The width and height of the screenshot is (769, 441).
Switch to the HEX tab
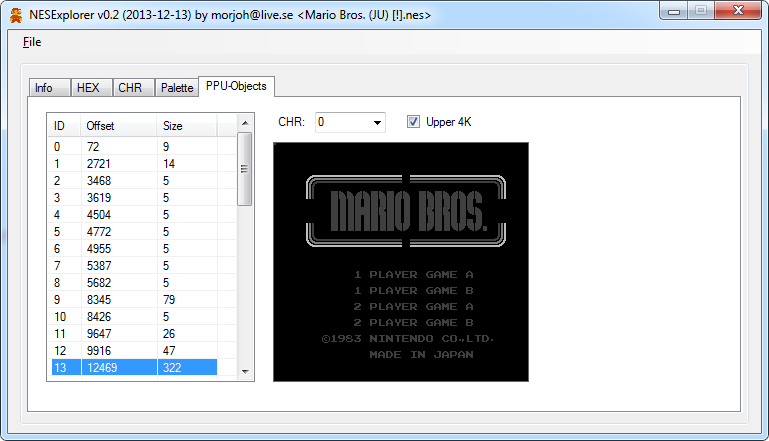click(92, 87)
